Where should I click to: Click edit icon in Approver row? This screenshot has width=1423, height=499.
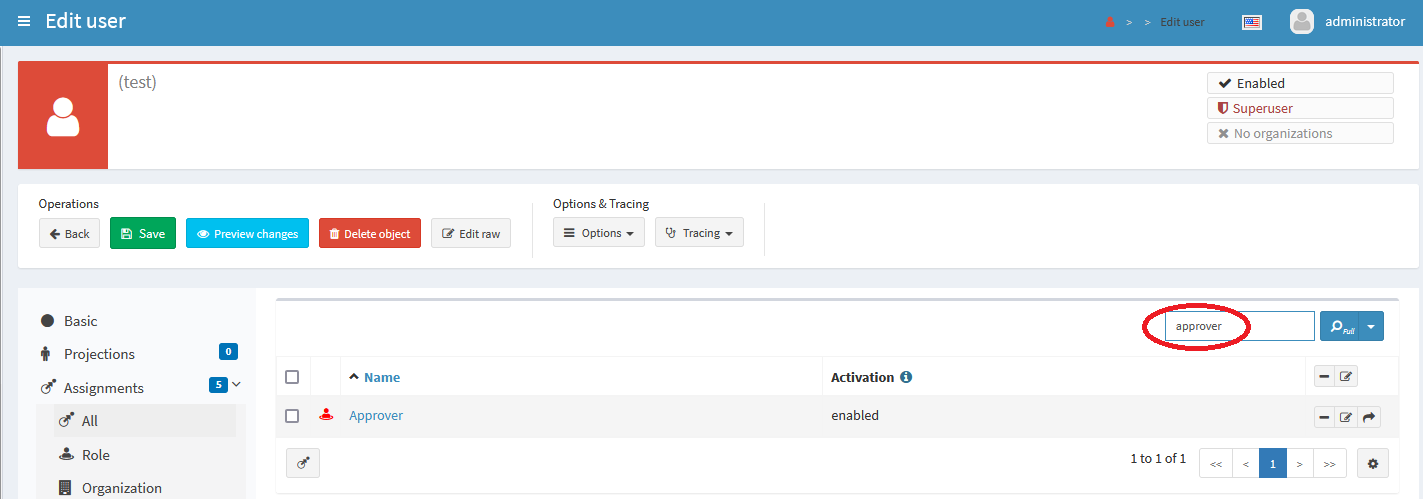[x=1346, y=417]
